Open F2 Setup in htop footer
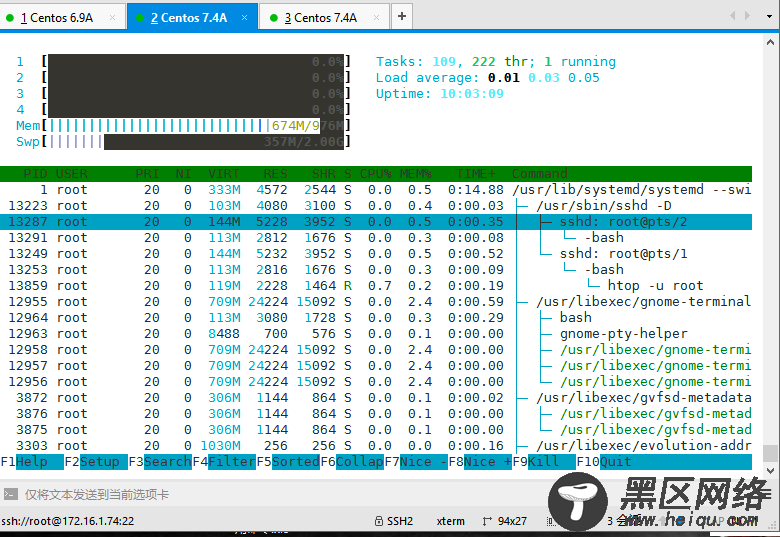The image size is (780, 537). [96, 462]
